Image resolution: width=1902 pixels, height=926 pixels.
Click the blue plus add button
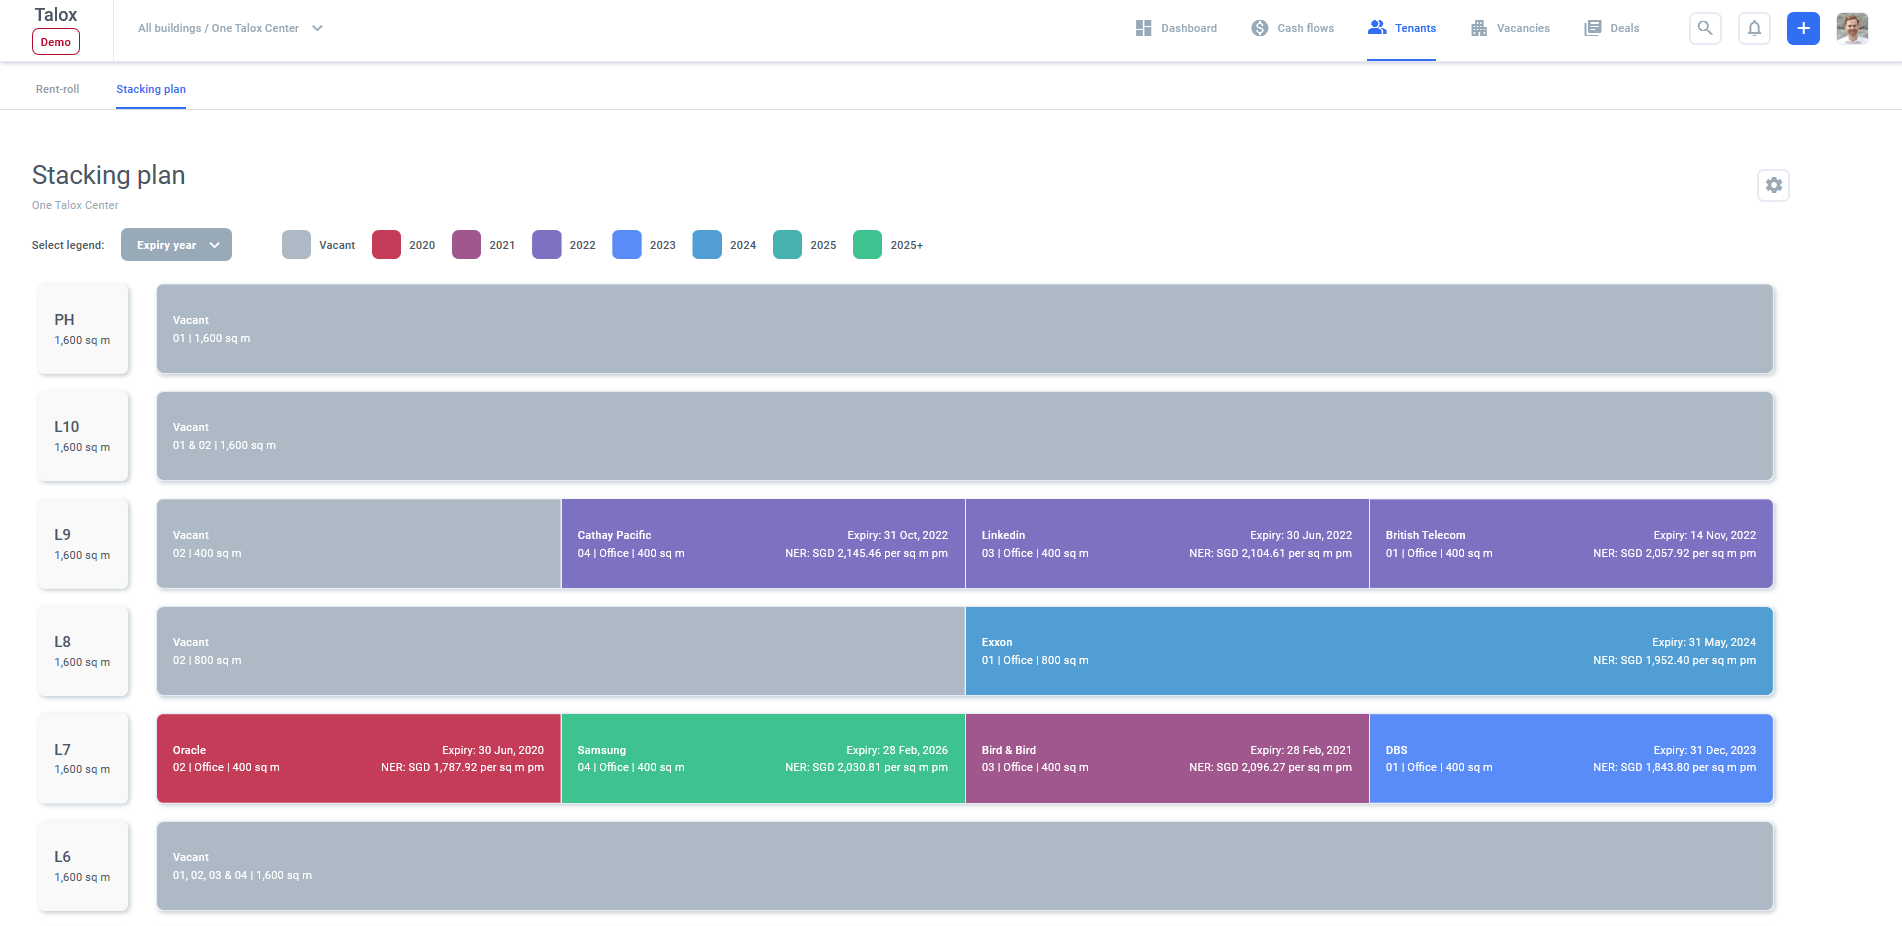pyautogui.click(x=1803, y=28)
